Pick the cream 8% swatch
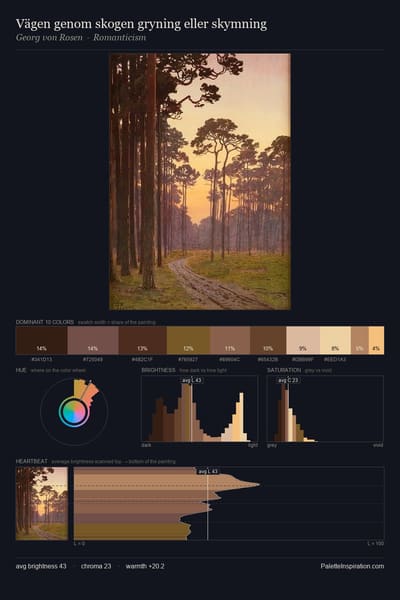 [x=335, y=340]
